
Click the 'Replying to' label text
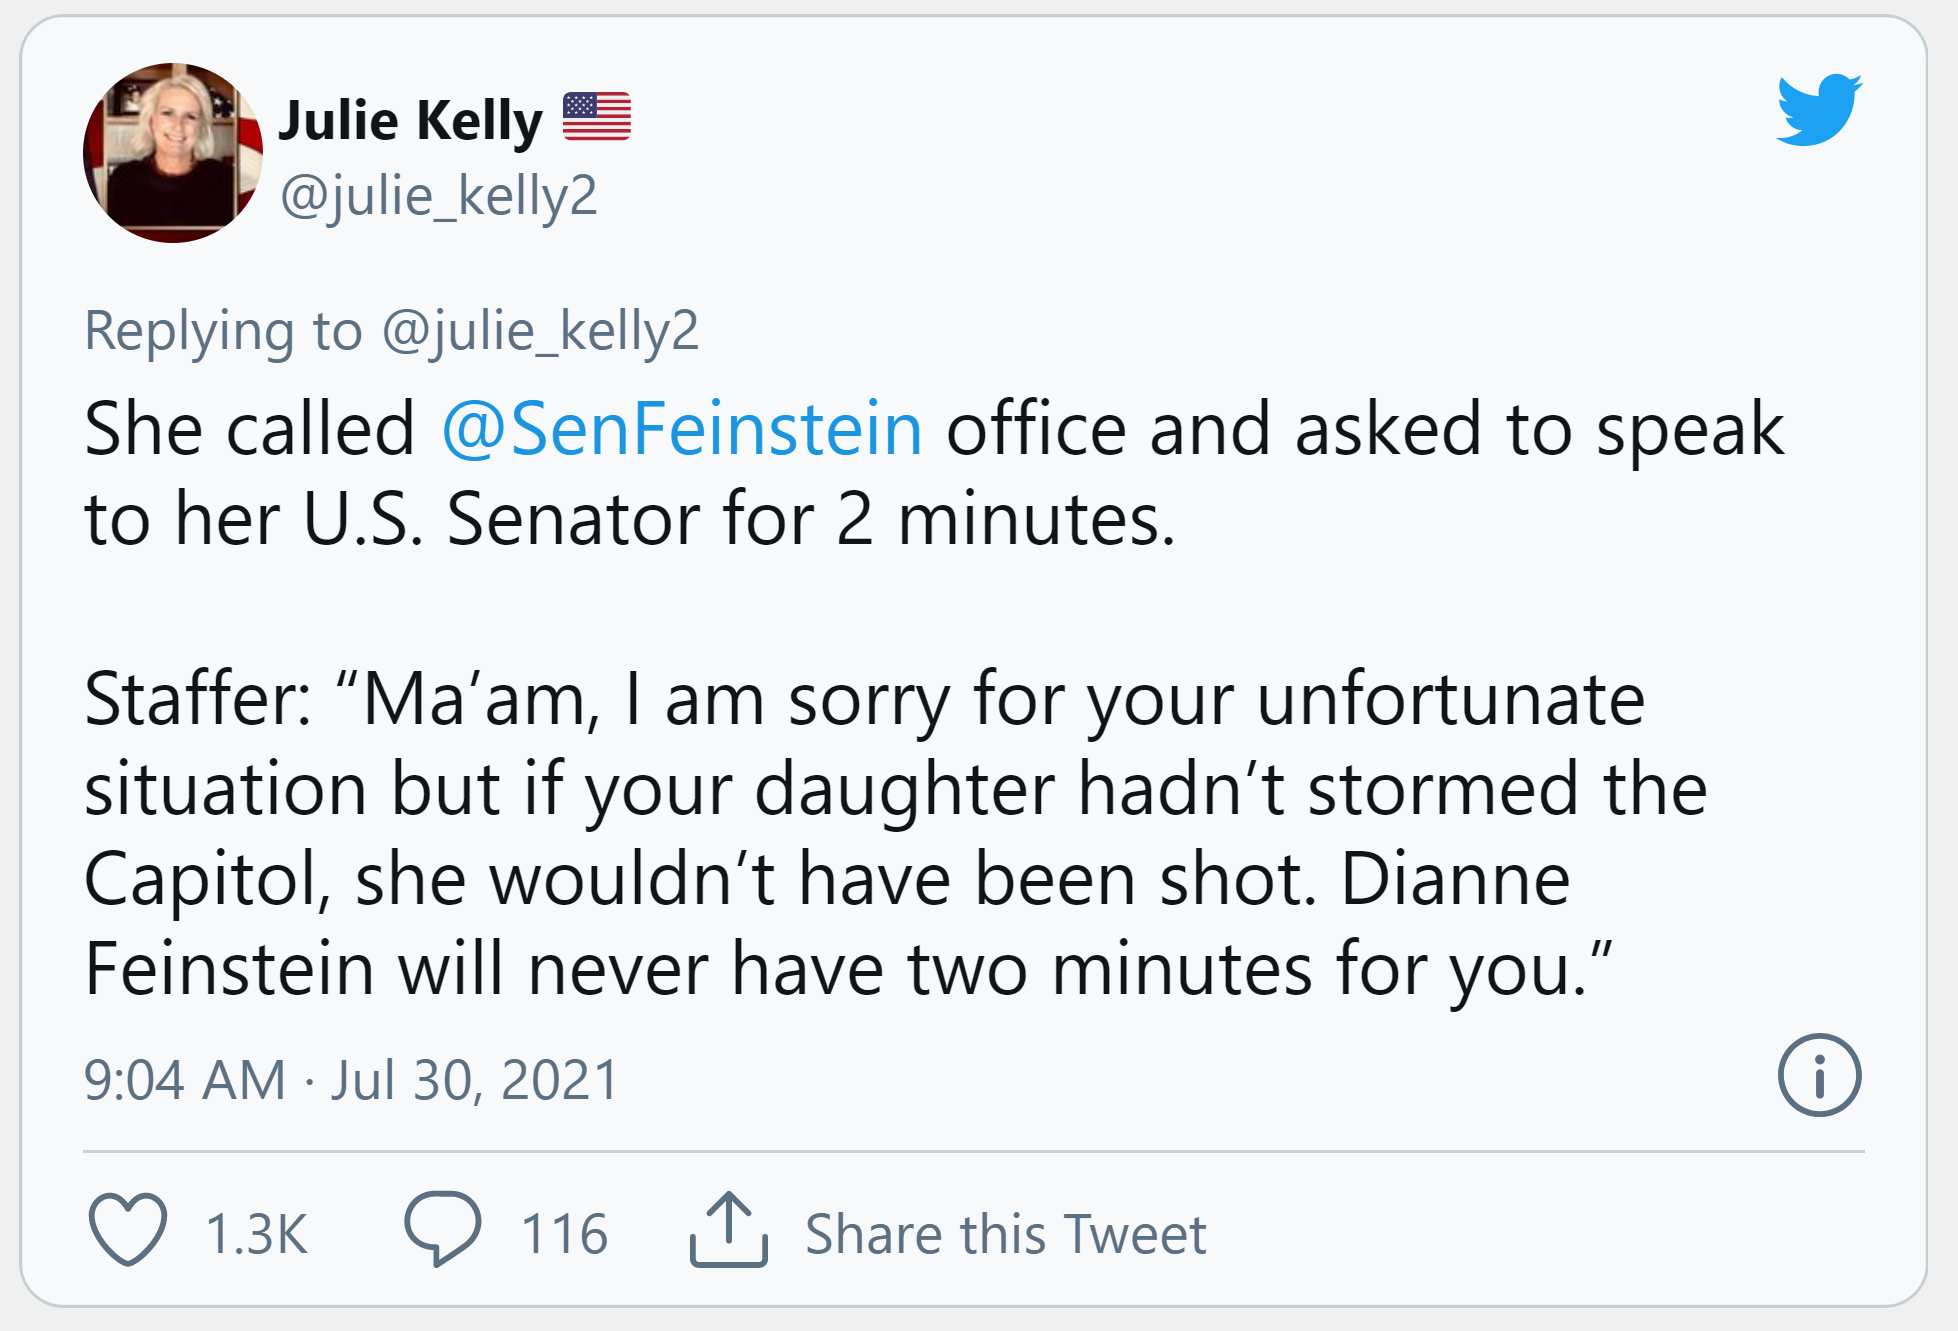pyautogui.click(x=223, y=331)
